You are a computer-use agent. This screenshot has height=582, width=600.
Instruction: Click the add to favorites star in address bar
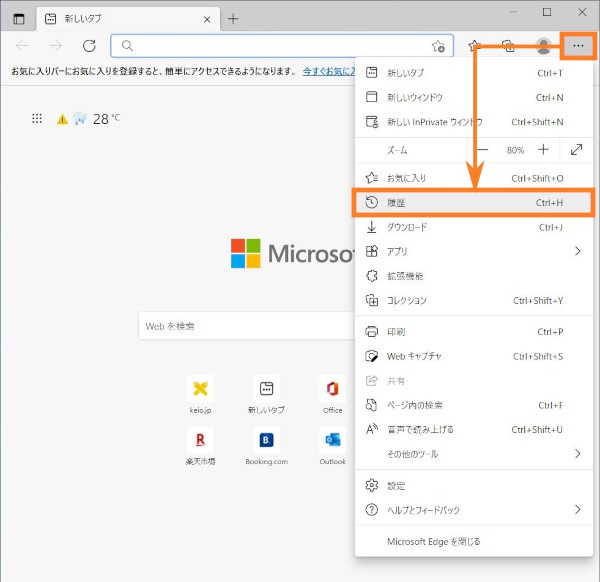pyautogui.click(x=438, y=46)
